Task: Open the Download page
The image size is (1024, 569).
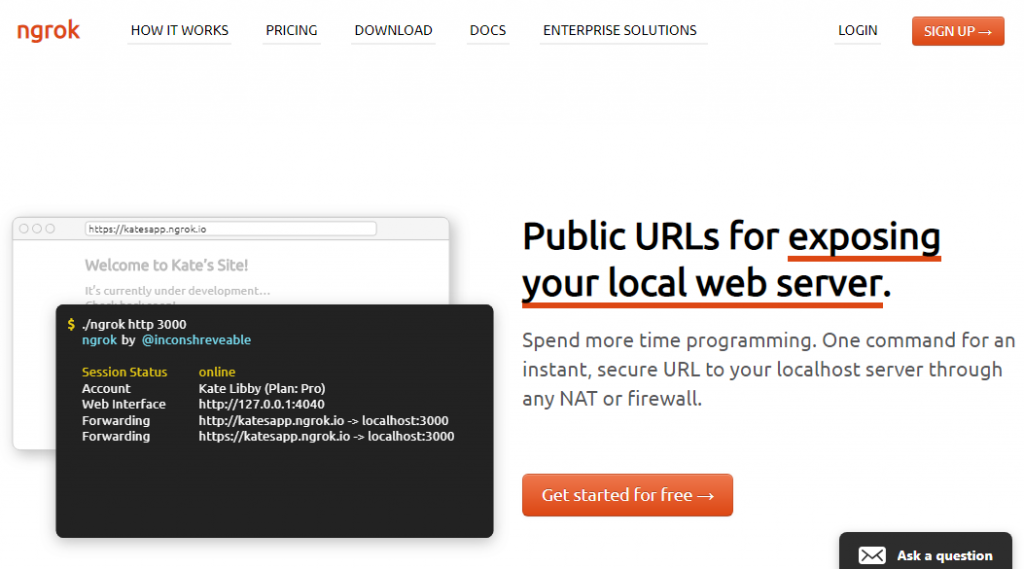Action: coord(393,31)
